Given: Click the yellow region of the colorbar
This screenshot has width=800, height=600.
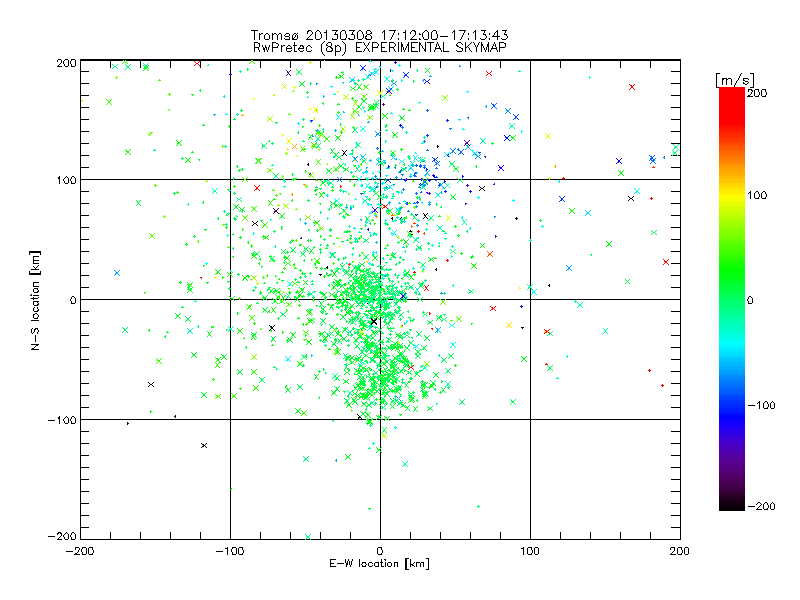Looking at the screenshot, I should pos(732,195).
